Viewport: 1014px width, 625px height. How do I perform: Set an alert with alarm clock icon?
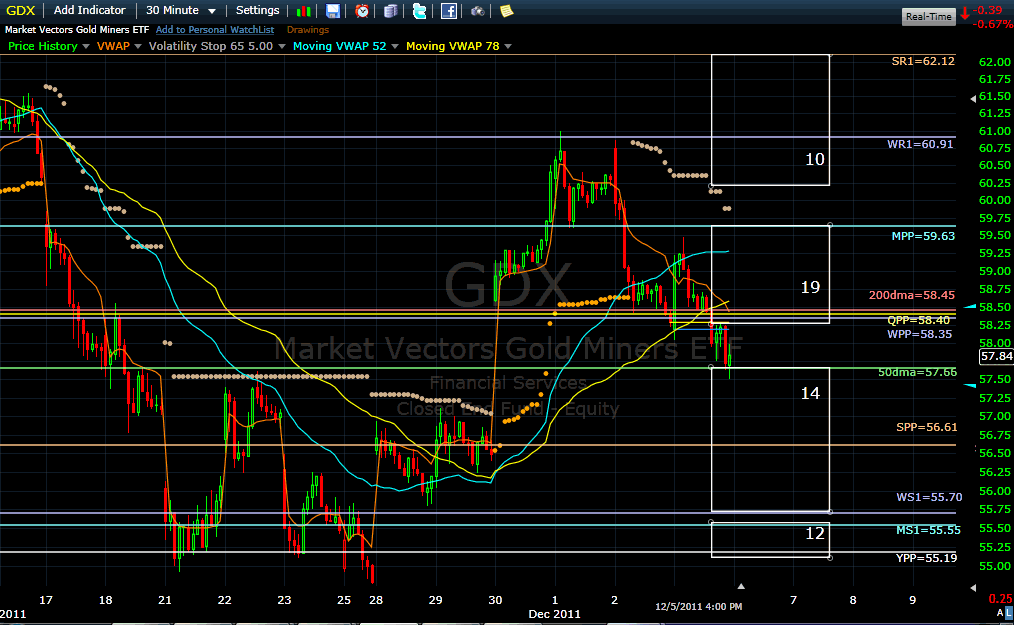coord(362,11)
